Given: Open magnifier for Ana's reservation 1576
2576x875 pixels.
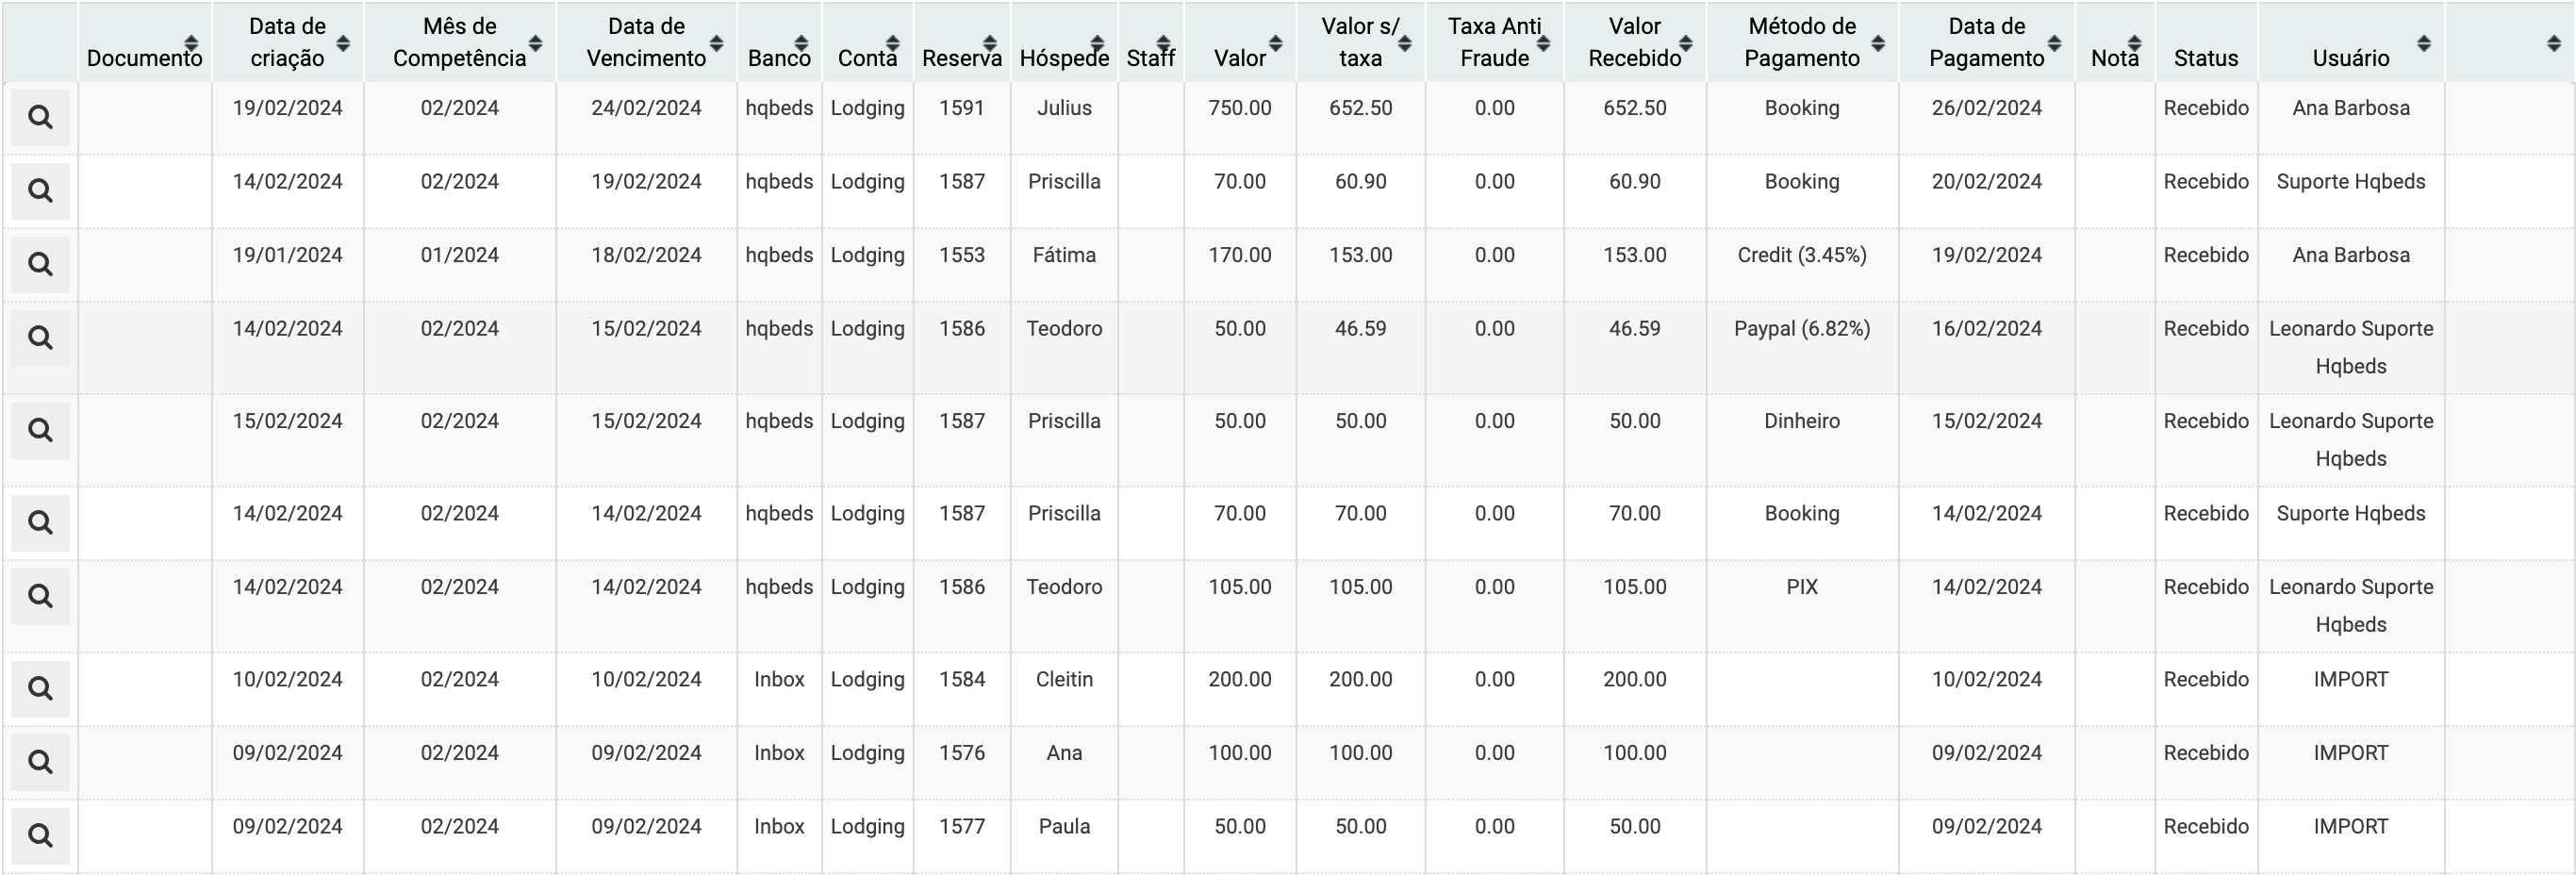Looking at the screenshot, I should pyautogui.click(x=40, y=763).
